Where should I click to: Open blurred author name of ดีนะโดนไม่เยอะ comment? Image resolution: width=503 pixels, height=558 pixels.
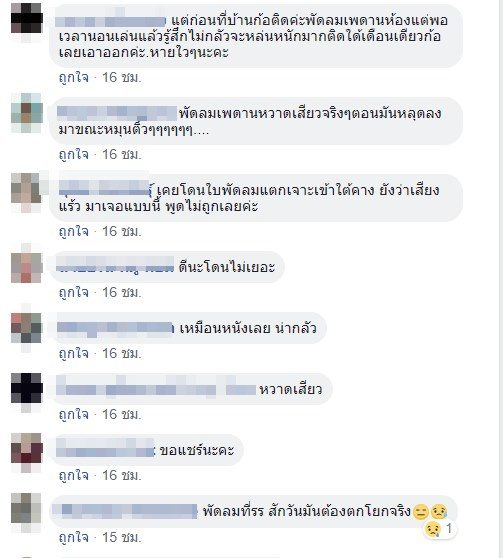pyautogui.click(x=115, y=267)
